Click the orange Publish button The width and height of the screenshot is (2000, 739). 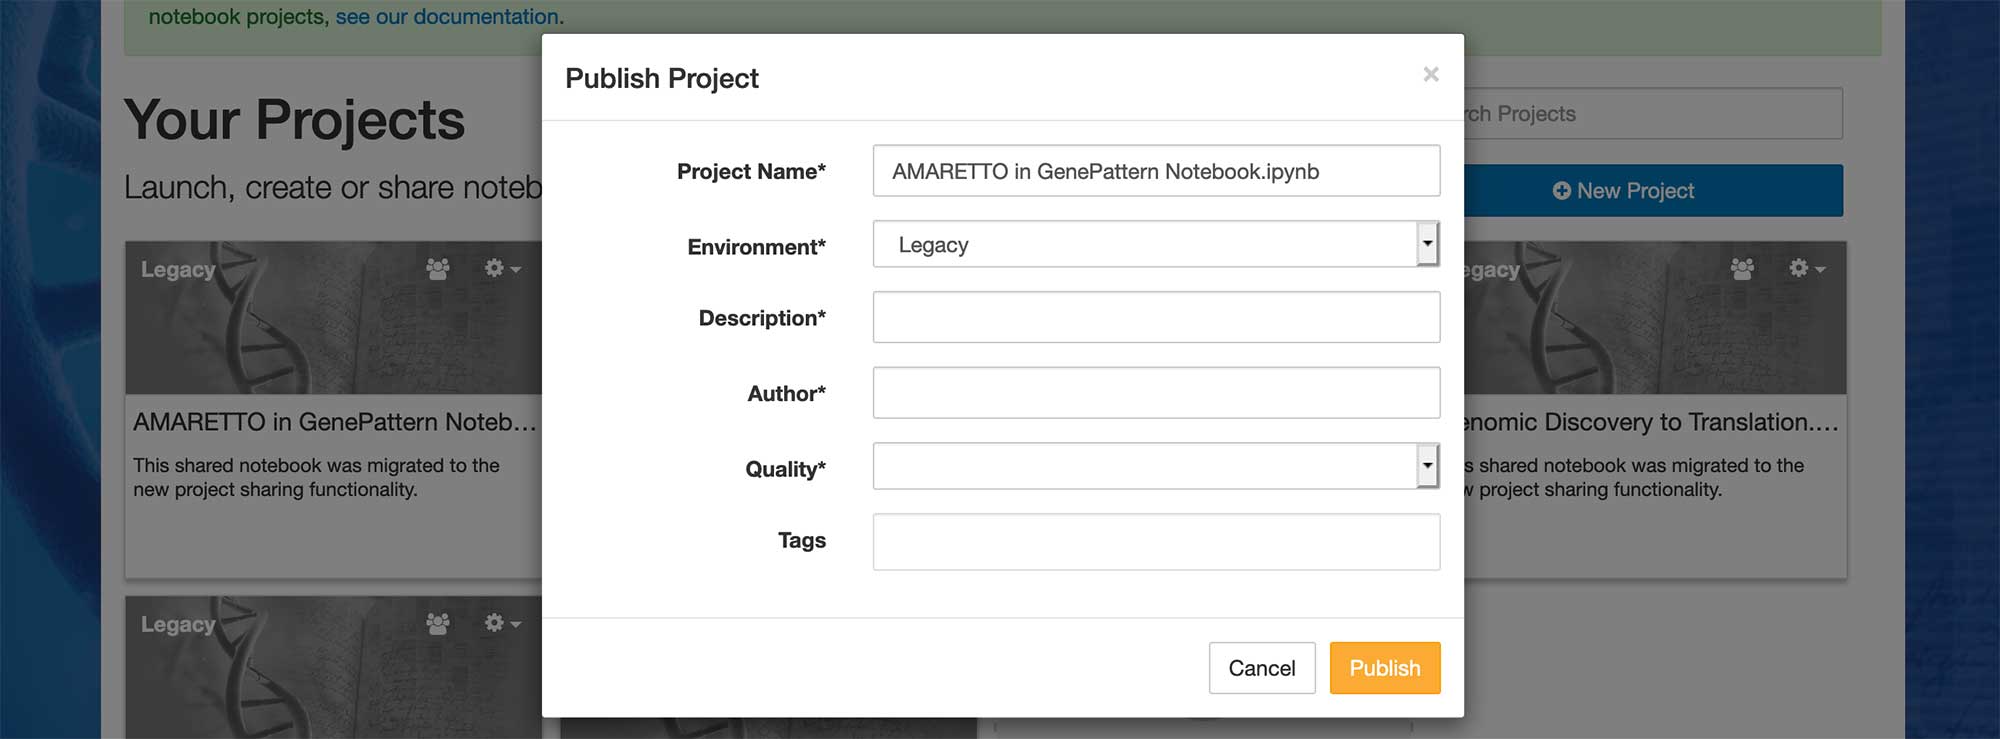coord(1385,668)
